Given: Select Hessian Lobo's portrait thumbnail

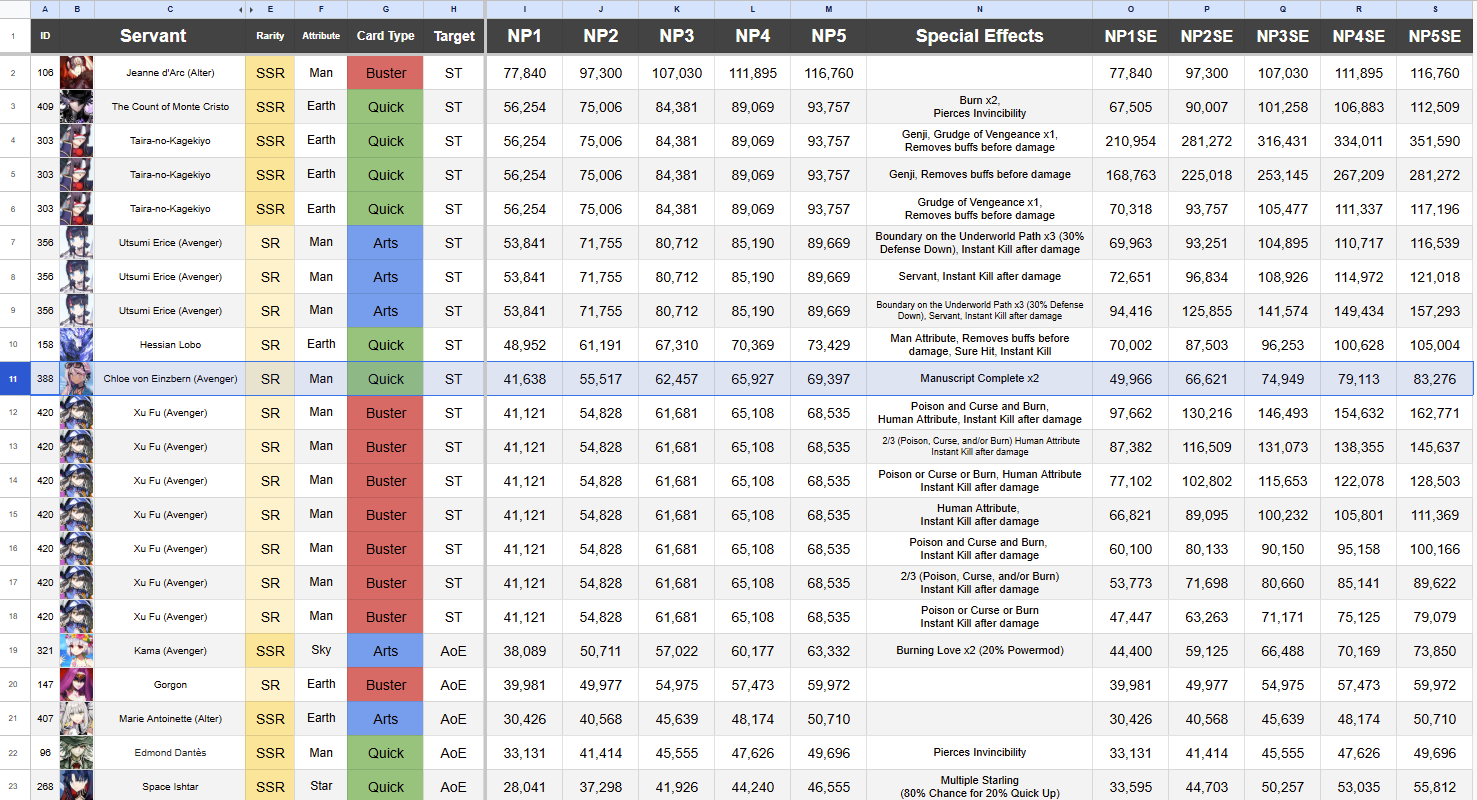Looking at the screenshot, I should pos(76,345).
